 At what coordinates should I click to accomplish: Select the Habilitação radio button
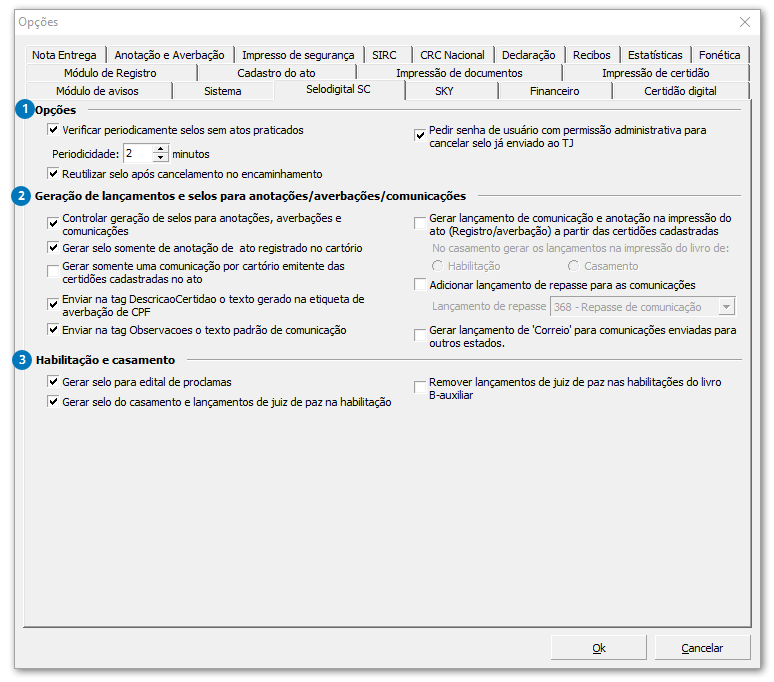(437, 266)
